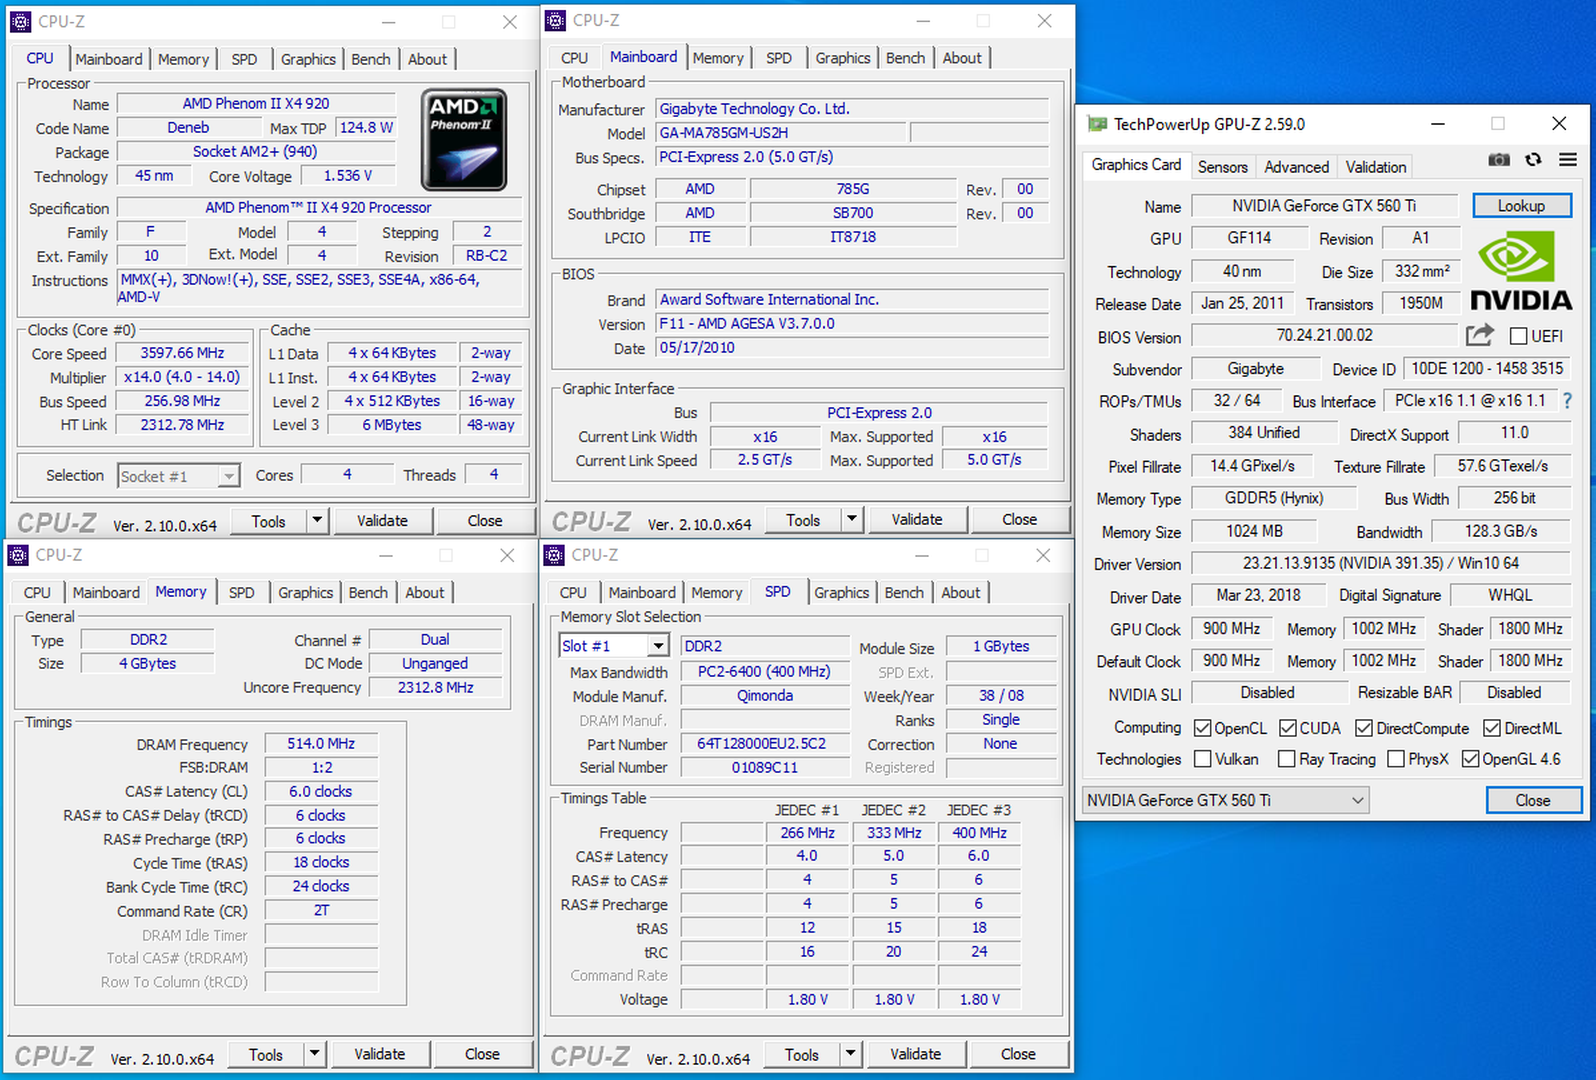
Task: Toggle the PhysX checkbox
Action: point(1396,759)
